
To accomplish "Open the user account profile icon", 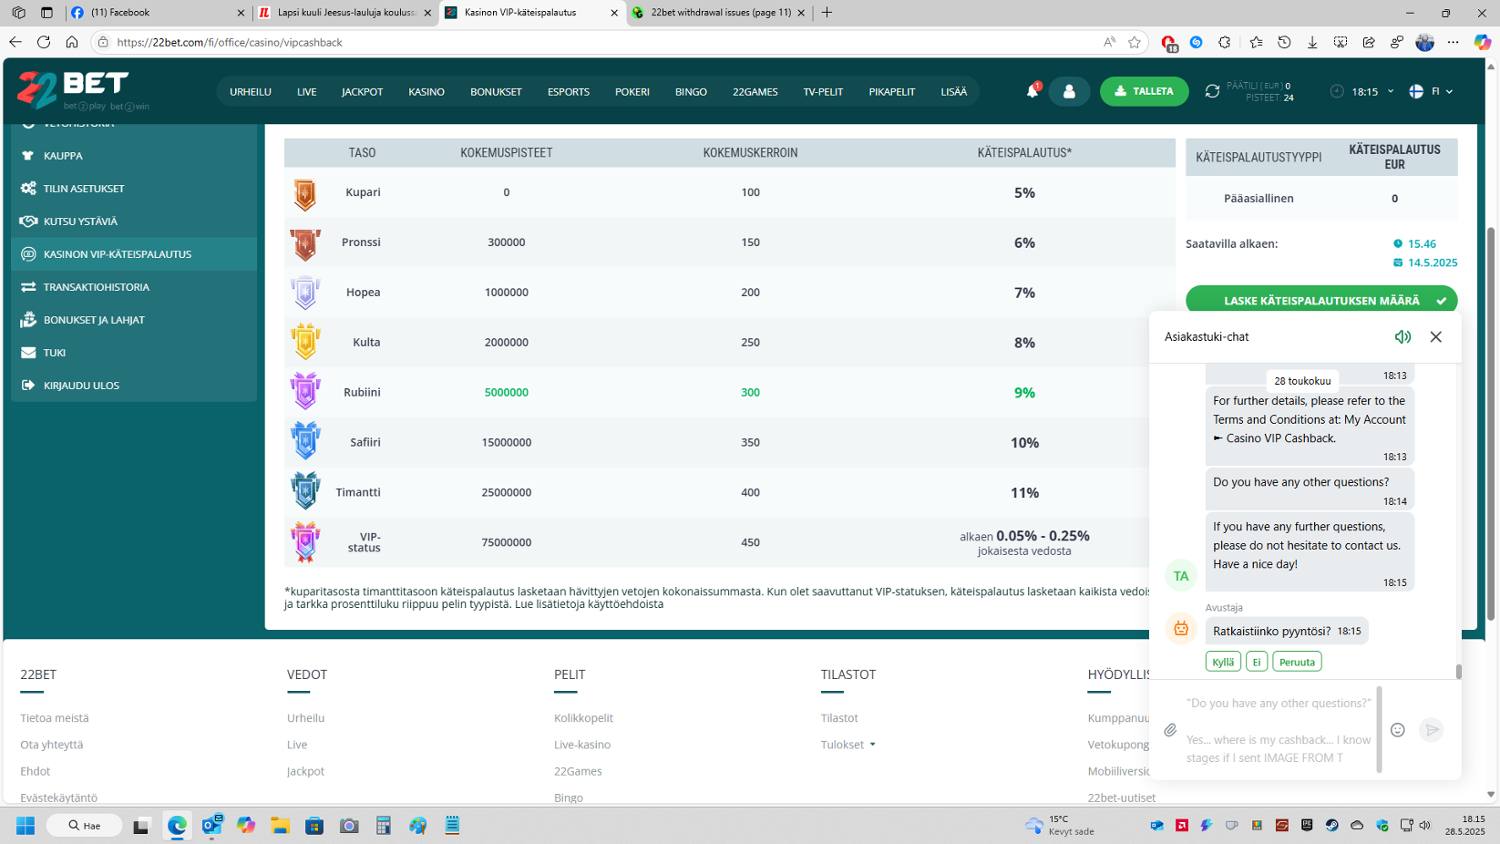I will click(x=1069, y=91).
